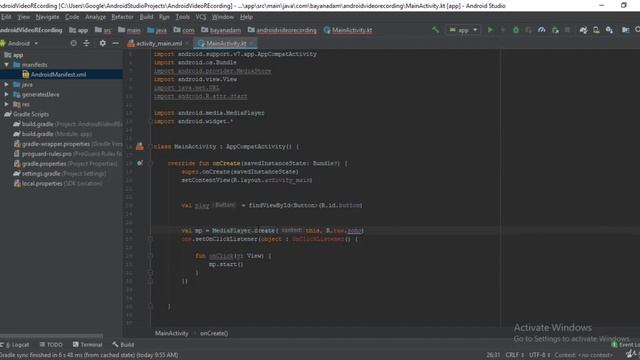Open build.gradle for Module app
Screen dimensions: 640x360
(52, 134)
